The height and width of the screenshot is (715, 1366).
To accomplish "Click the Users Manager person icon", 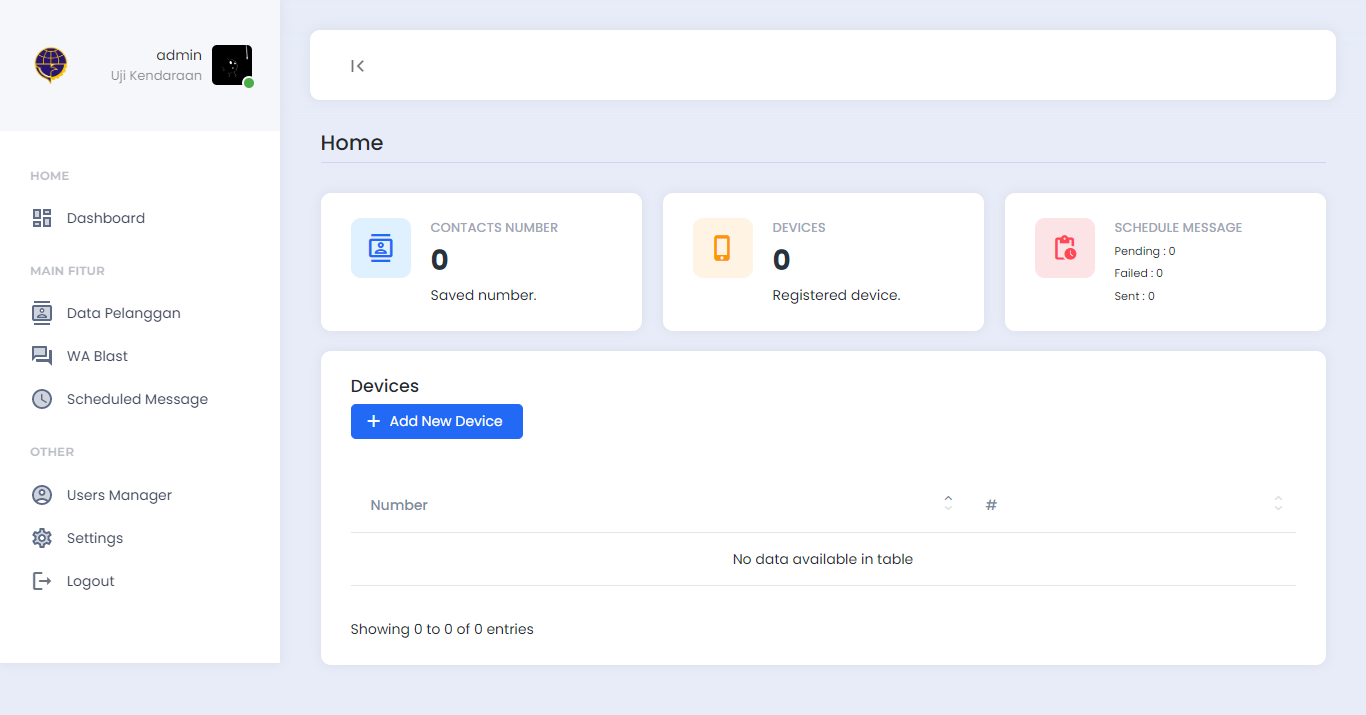I will (41, 494).
